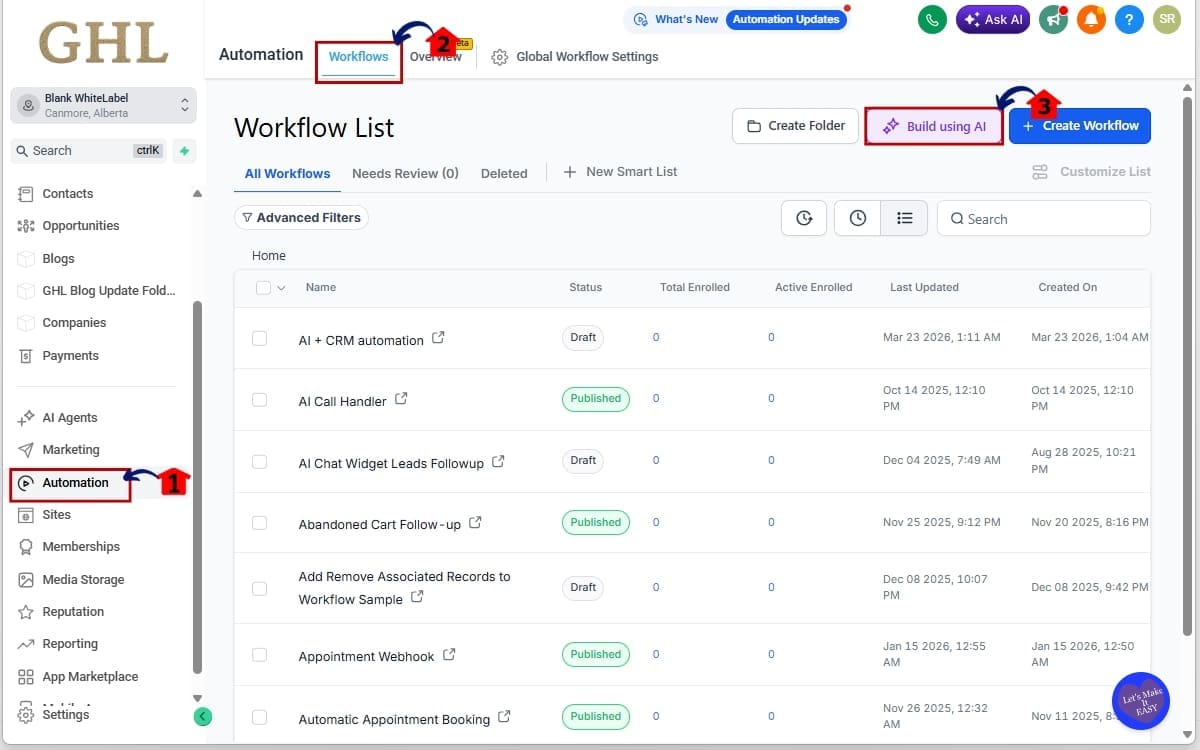
Task: Select the clock history view icon
Action: pos(857,217)
